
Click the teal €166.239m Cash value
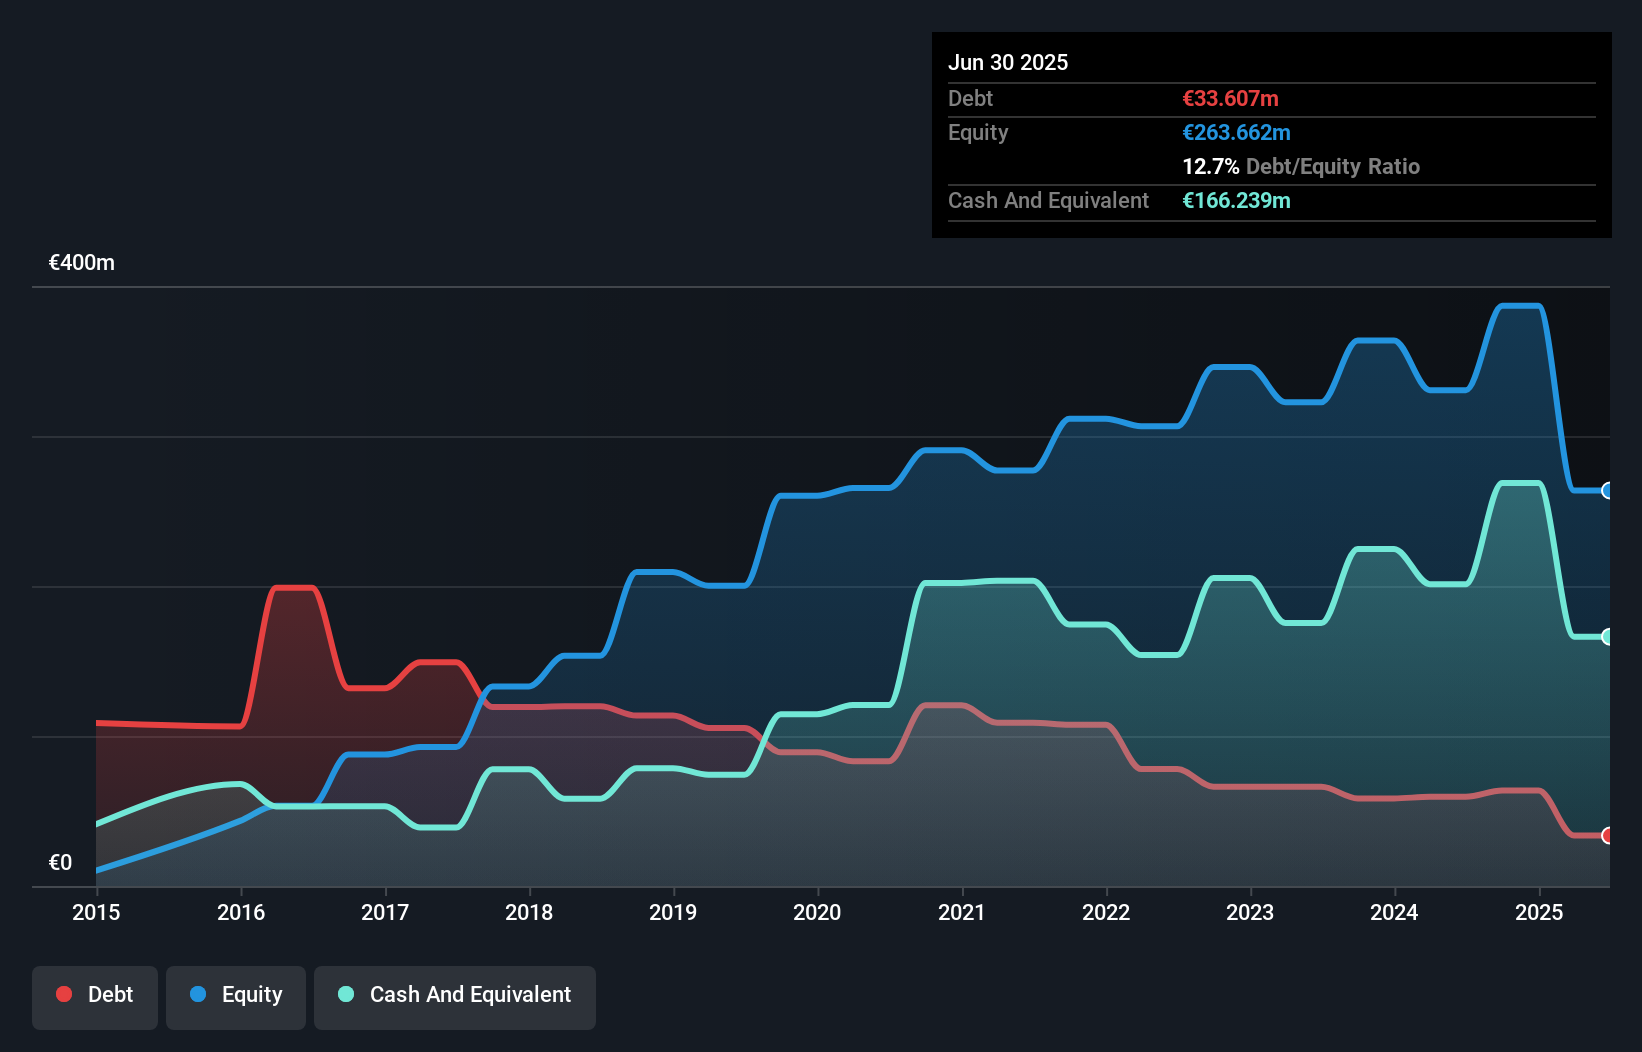point(1236,200)
